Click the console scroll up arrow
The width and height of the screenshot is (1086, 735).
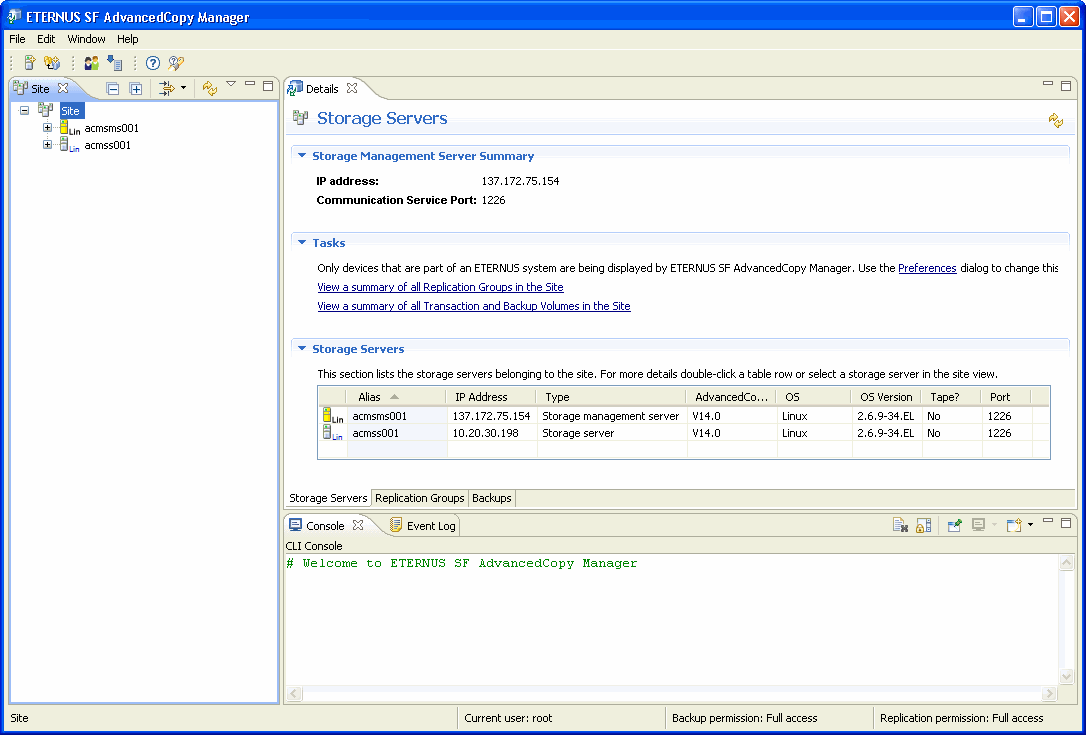[x=1067, y=563]
